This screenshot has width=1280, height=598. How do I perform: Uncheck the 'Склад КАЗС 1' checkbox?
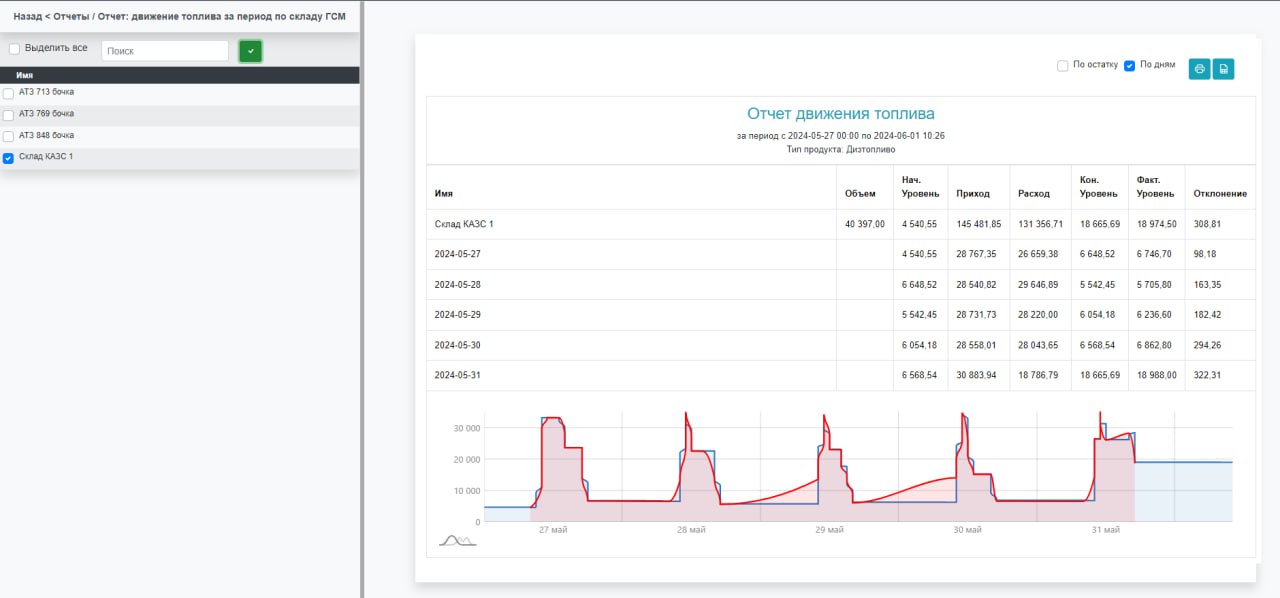tap(9, 158)
